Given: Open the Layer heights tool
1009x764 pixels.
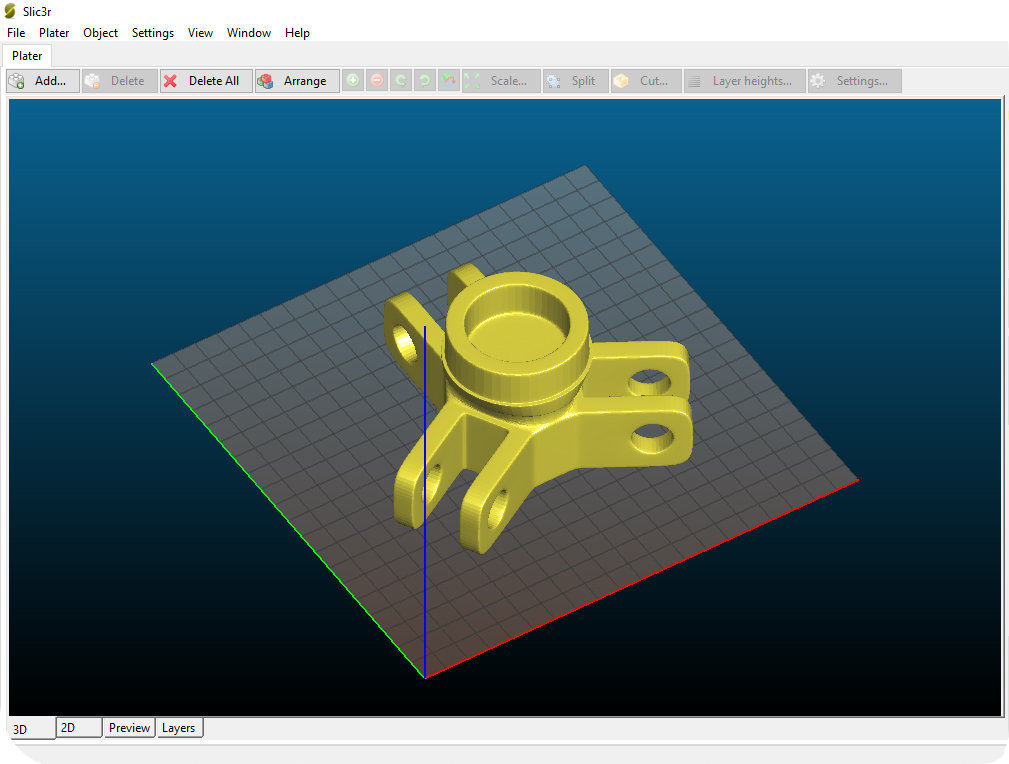Looking at the screenshot, I should 744,81.
